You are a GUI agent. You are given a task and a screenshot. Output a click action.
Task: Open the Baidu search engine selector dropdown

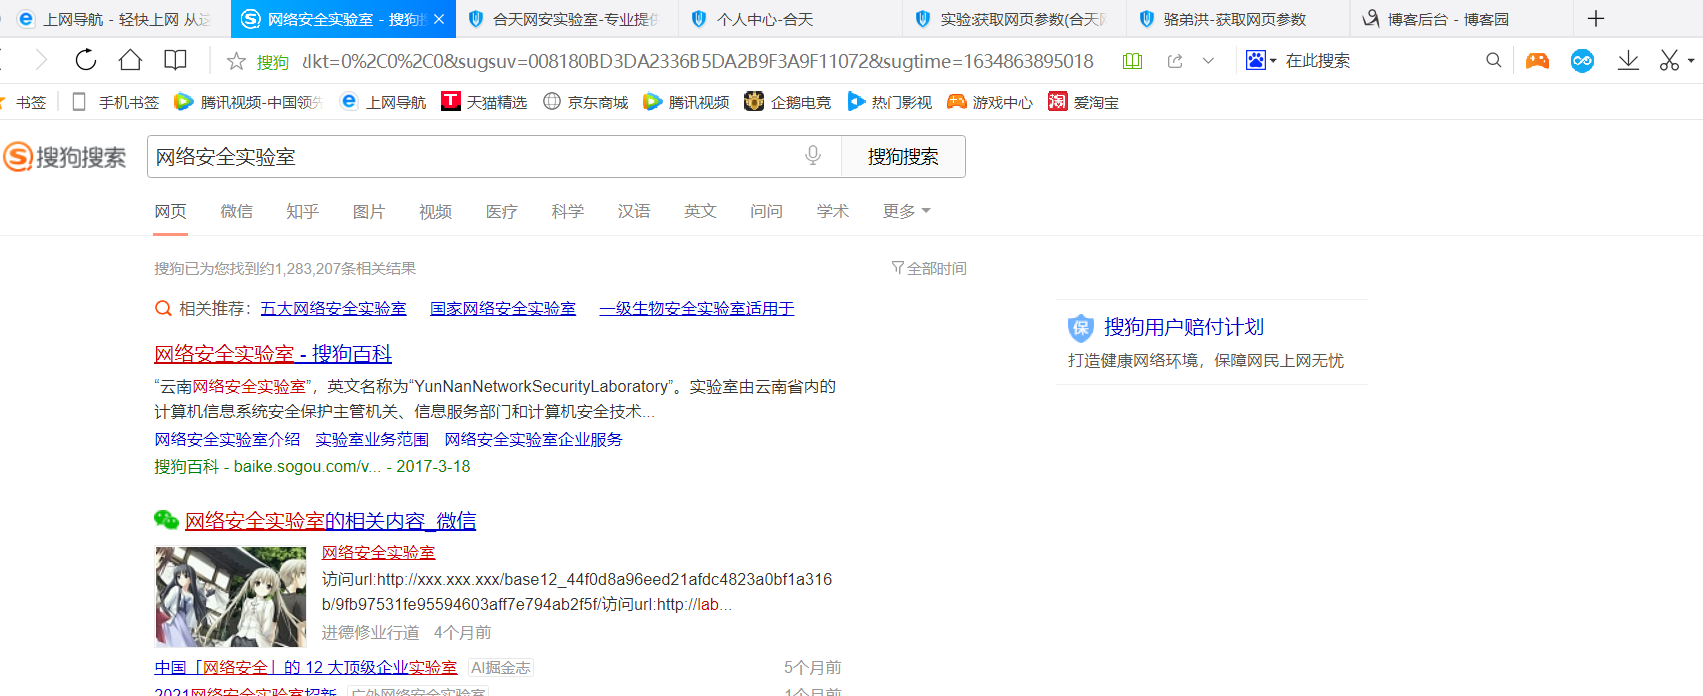(1261, 60)
